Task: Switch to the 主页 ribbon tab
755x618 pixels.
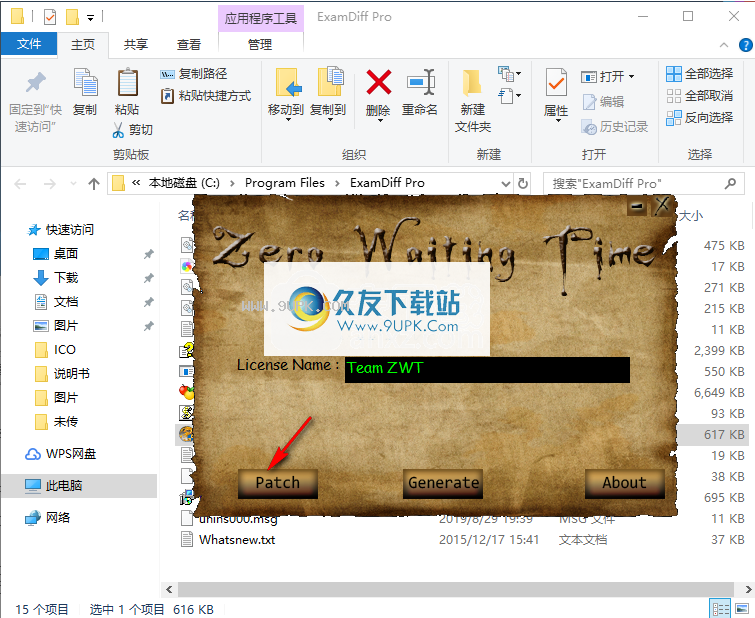Action: (83, 45)
